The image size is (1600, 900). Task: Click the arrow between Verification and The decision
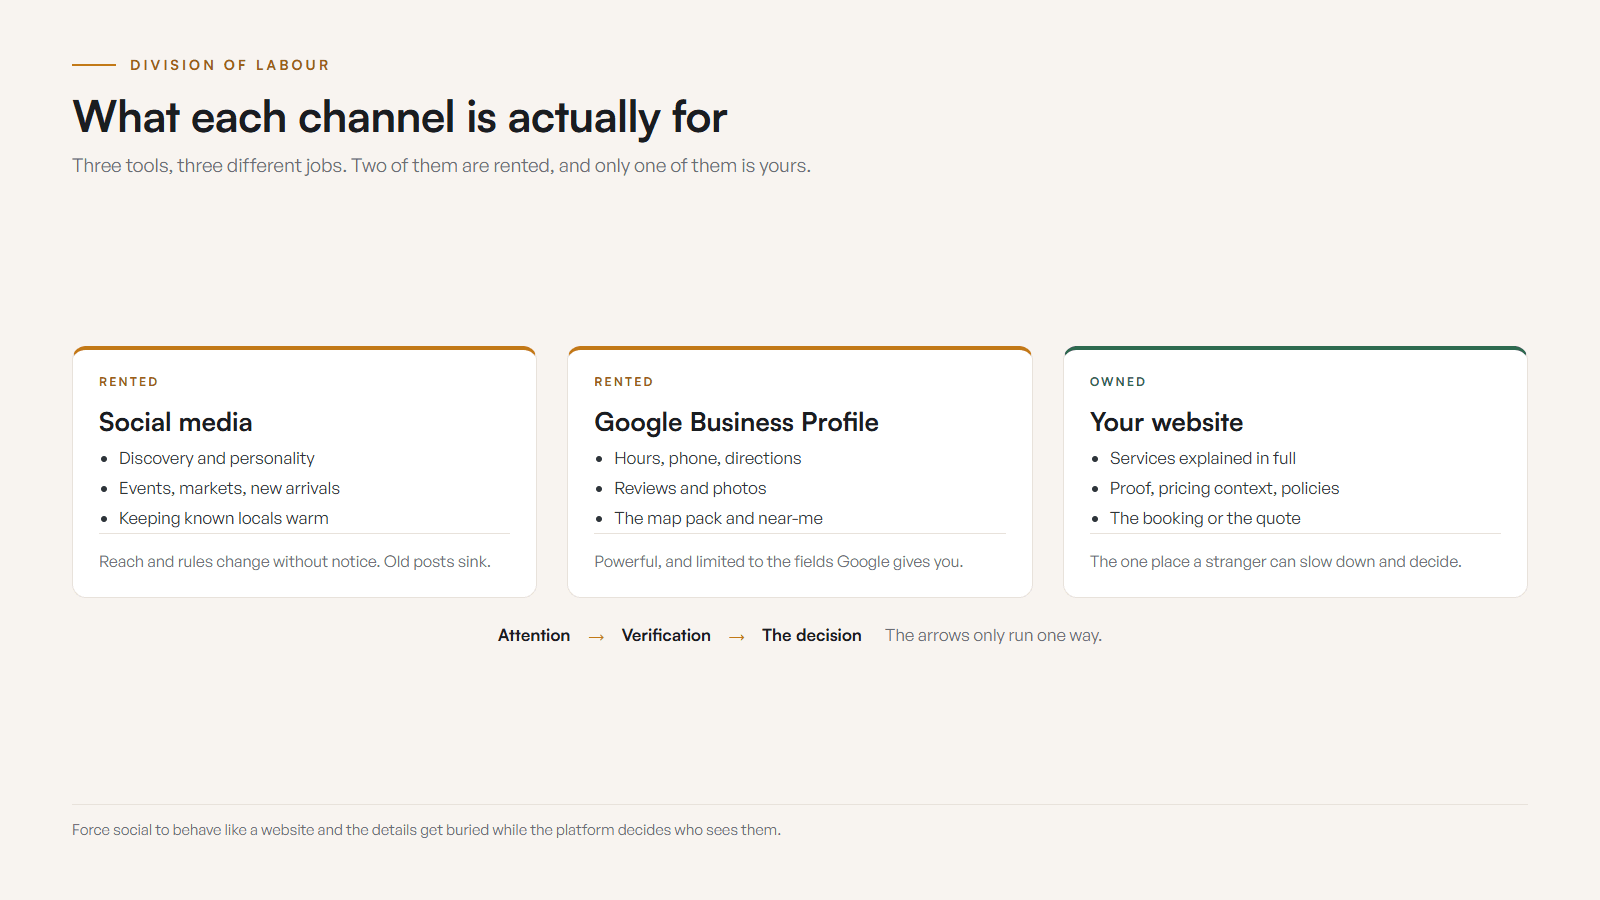pos(737,637)
